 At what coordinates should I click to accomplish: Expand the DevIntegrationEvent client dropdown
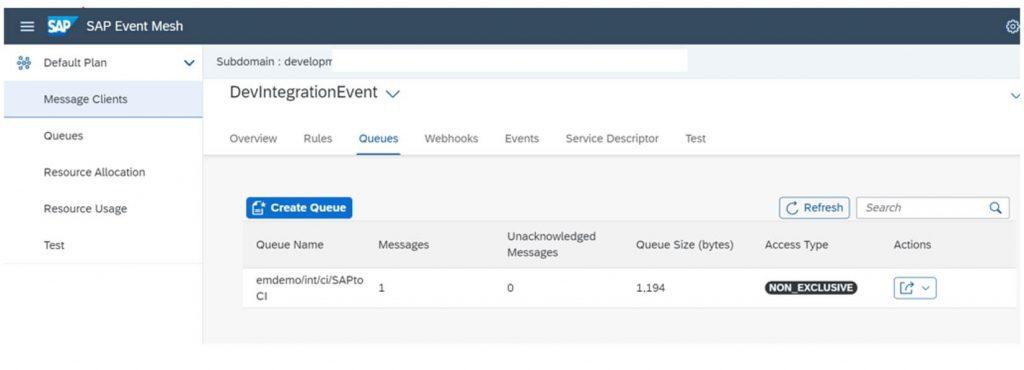click(392, 94)
